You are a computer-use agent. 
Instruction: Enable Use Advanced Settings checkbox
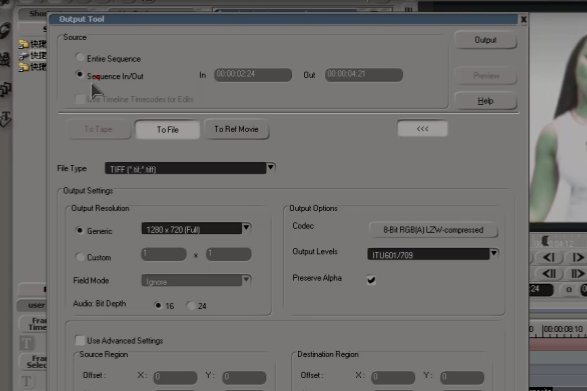tap(80, 340)
